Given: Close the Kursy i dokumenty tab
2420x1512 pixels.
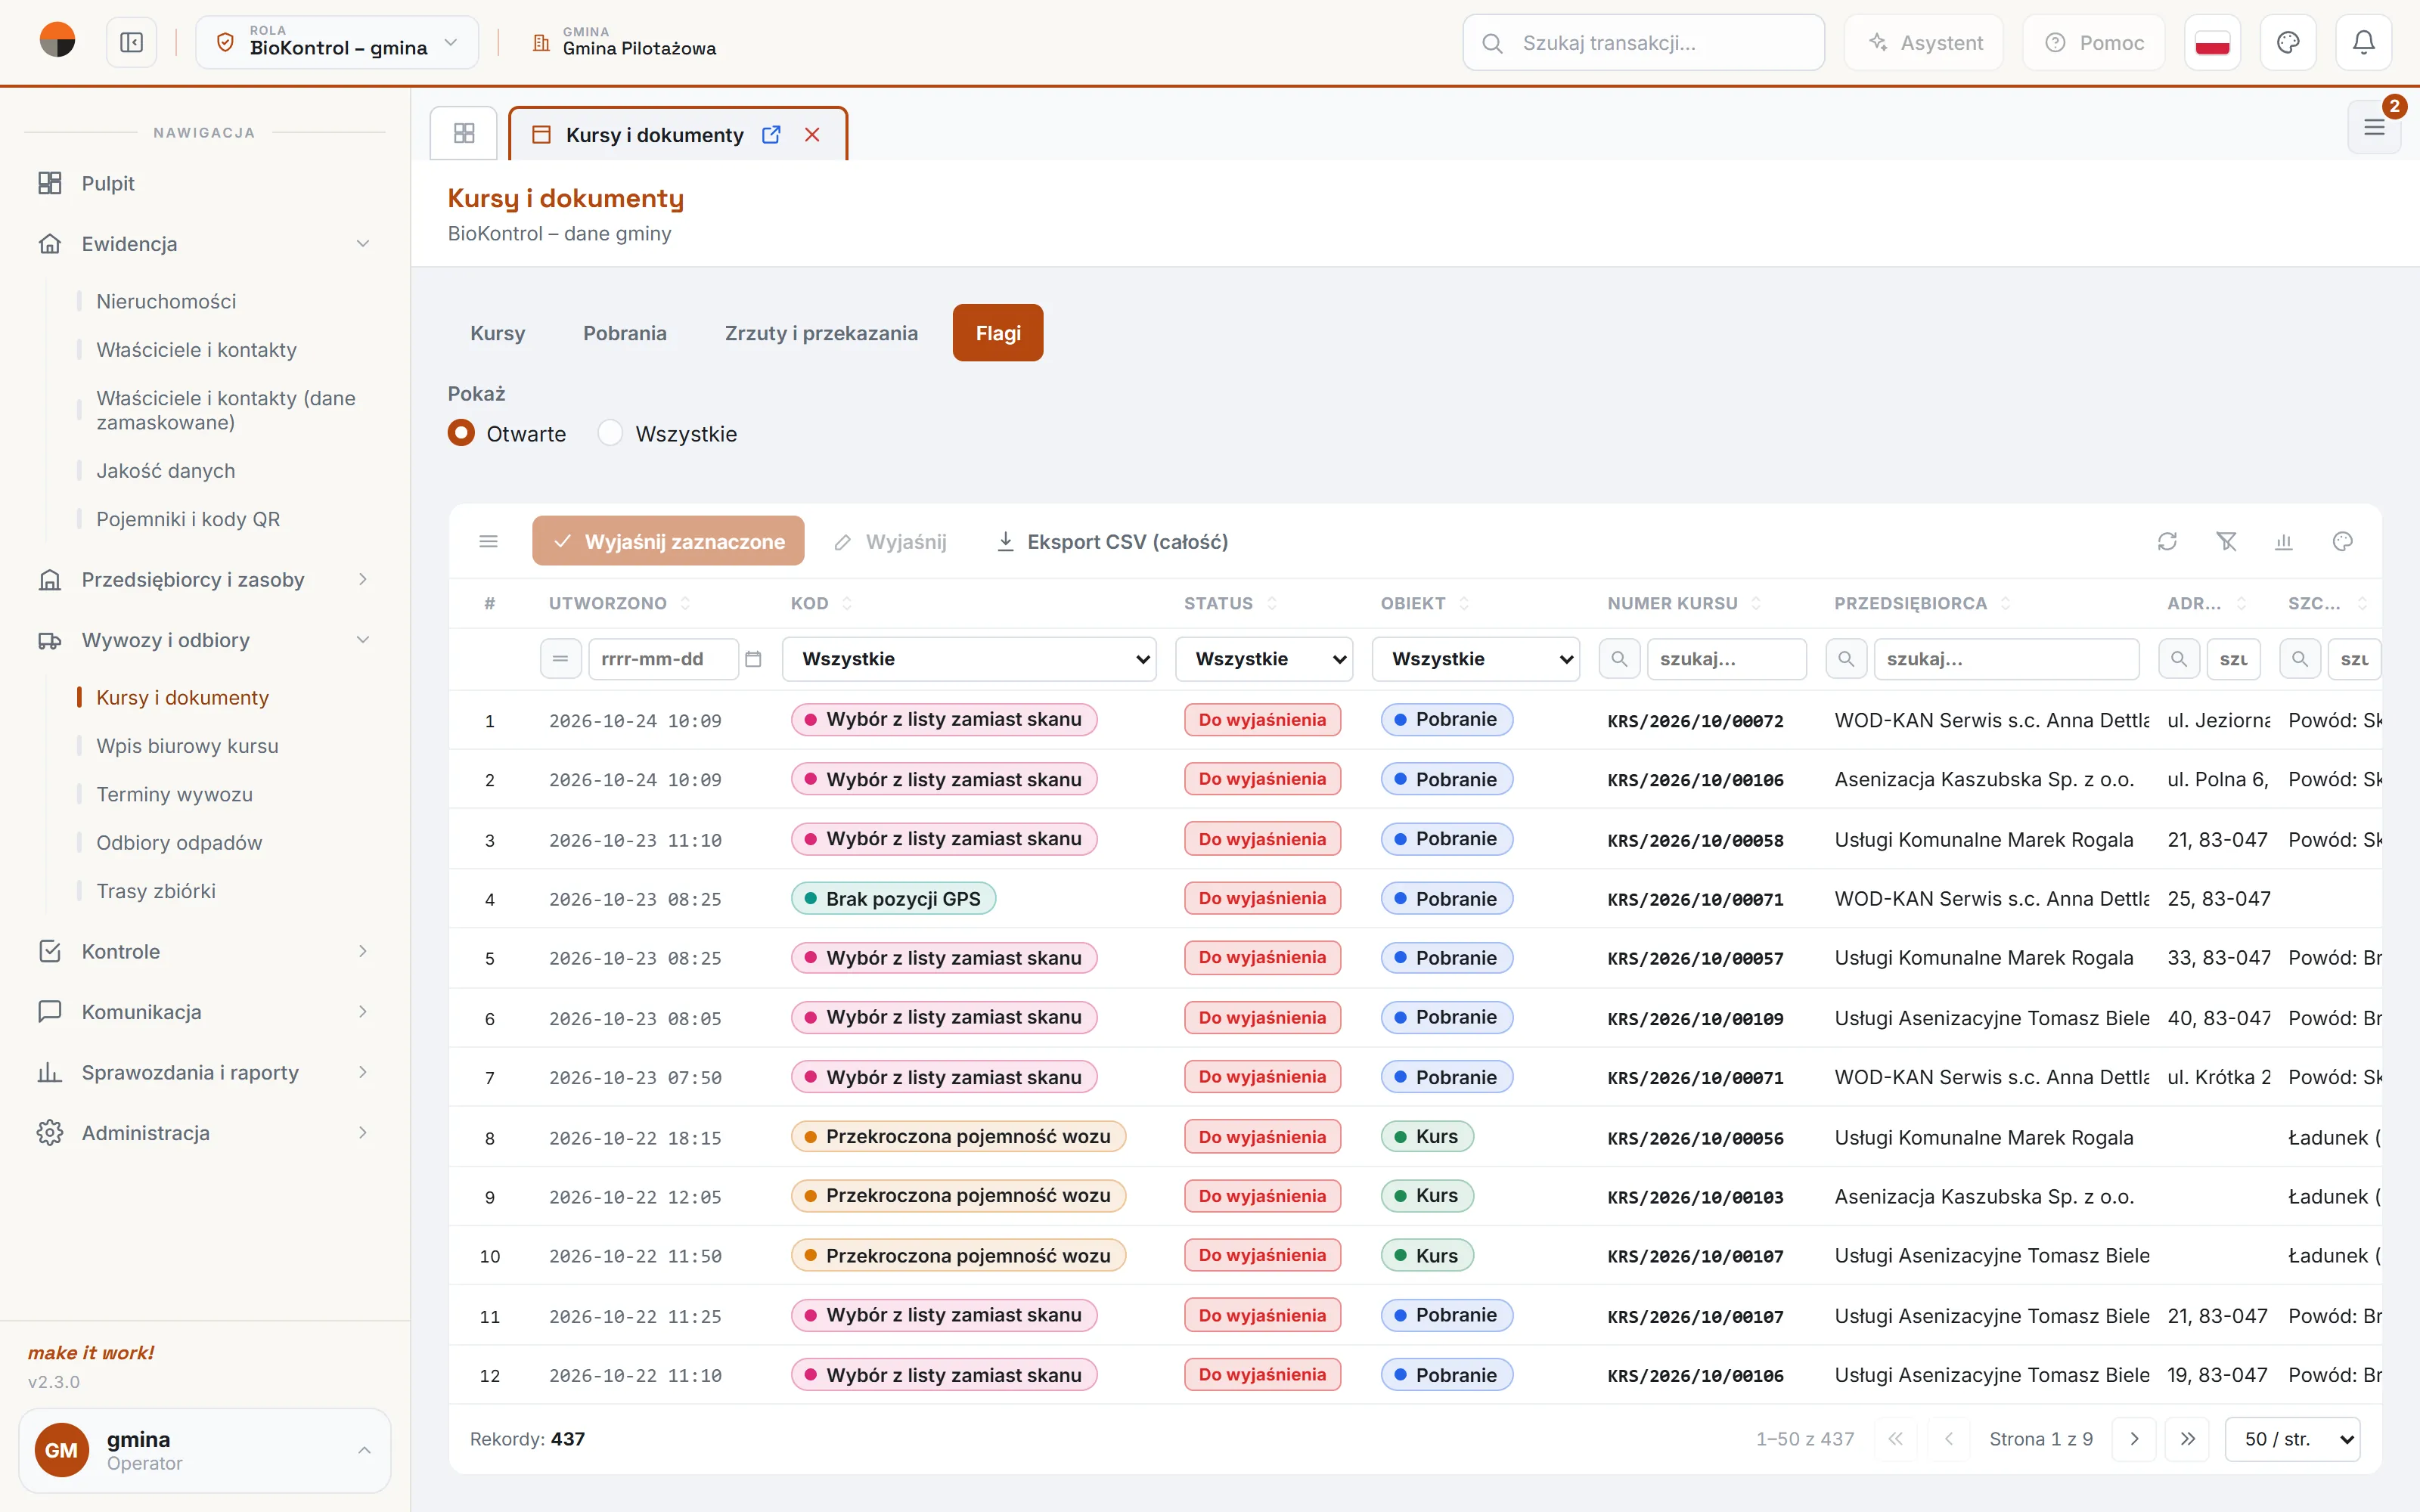Looking at the screenshot, I should click(x=812, y=135).
